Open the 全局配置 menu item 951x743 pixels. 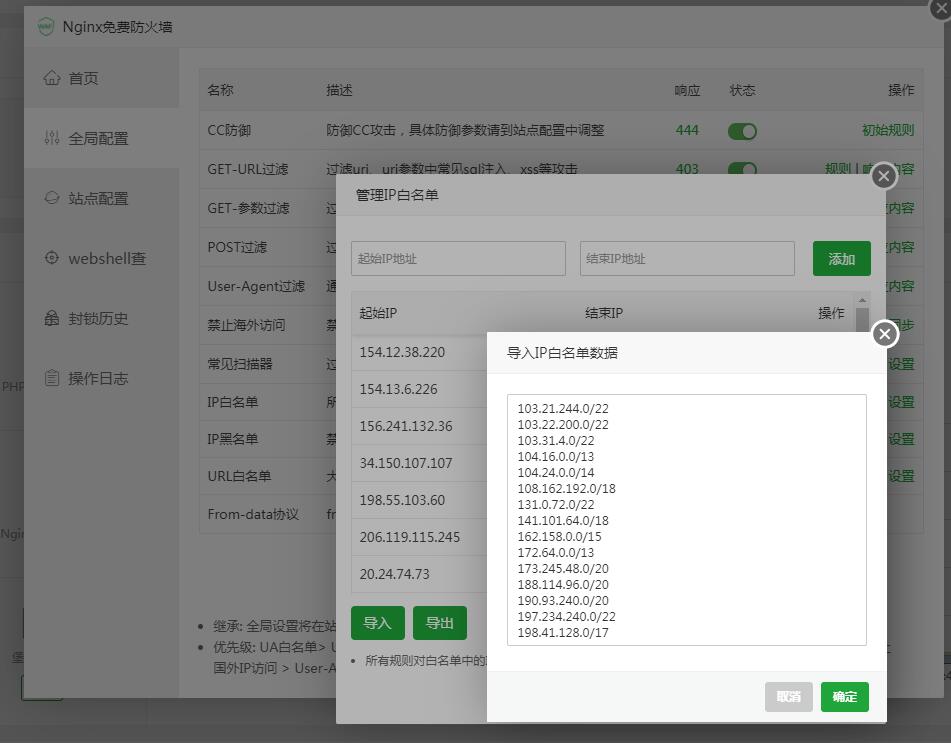[98, 139]
